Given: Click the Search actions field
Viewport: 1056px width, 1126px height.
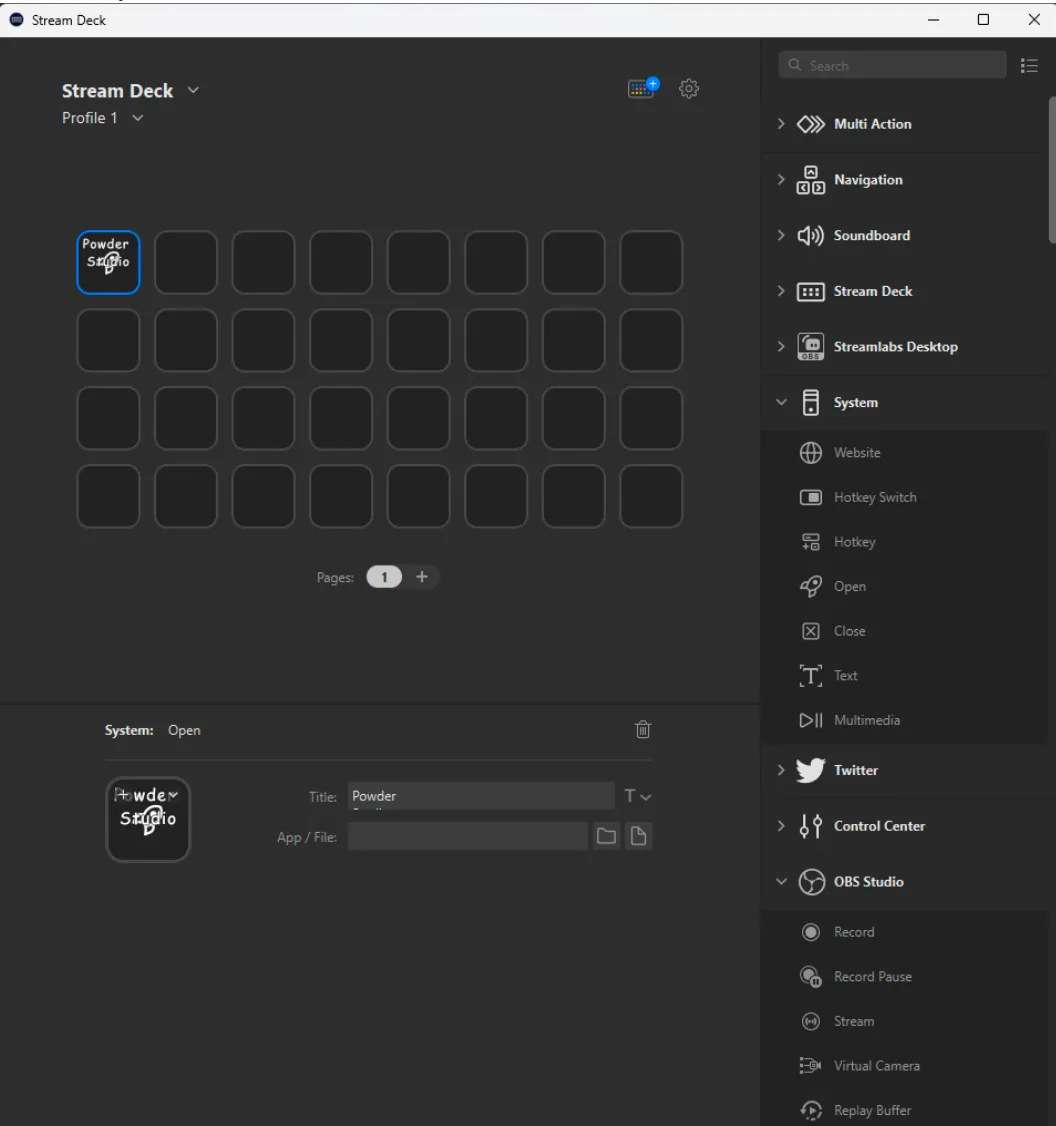Looking at the screenshot, I should (892, 65).
